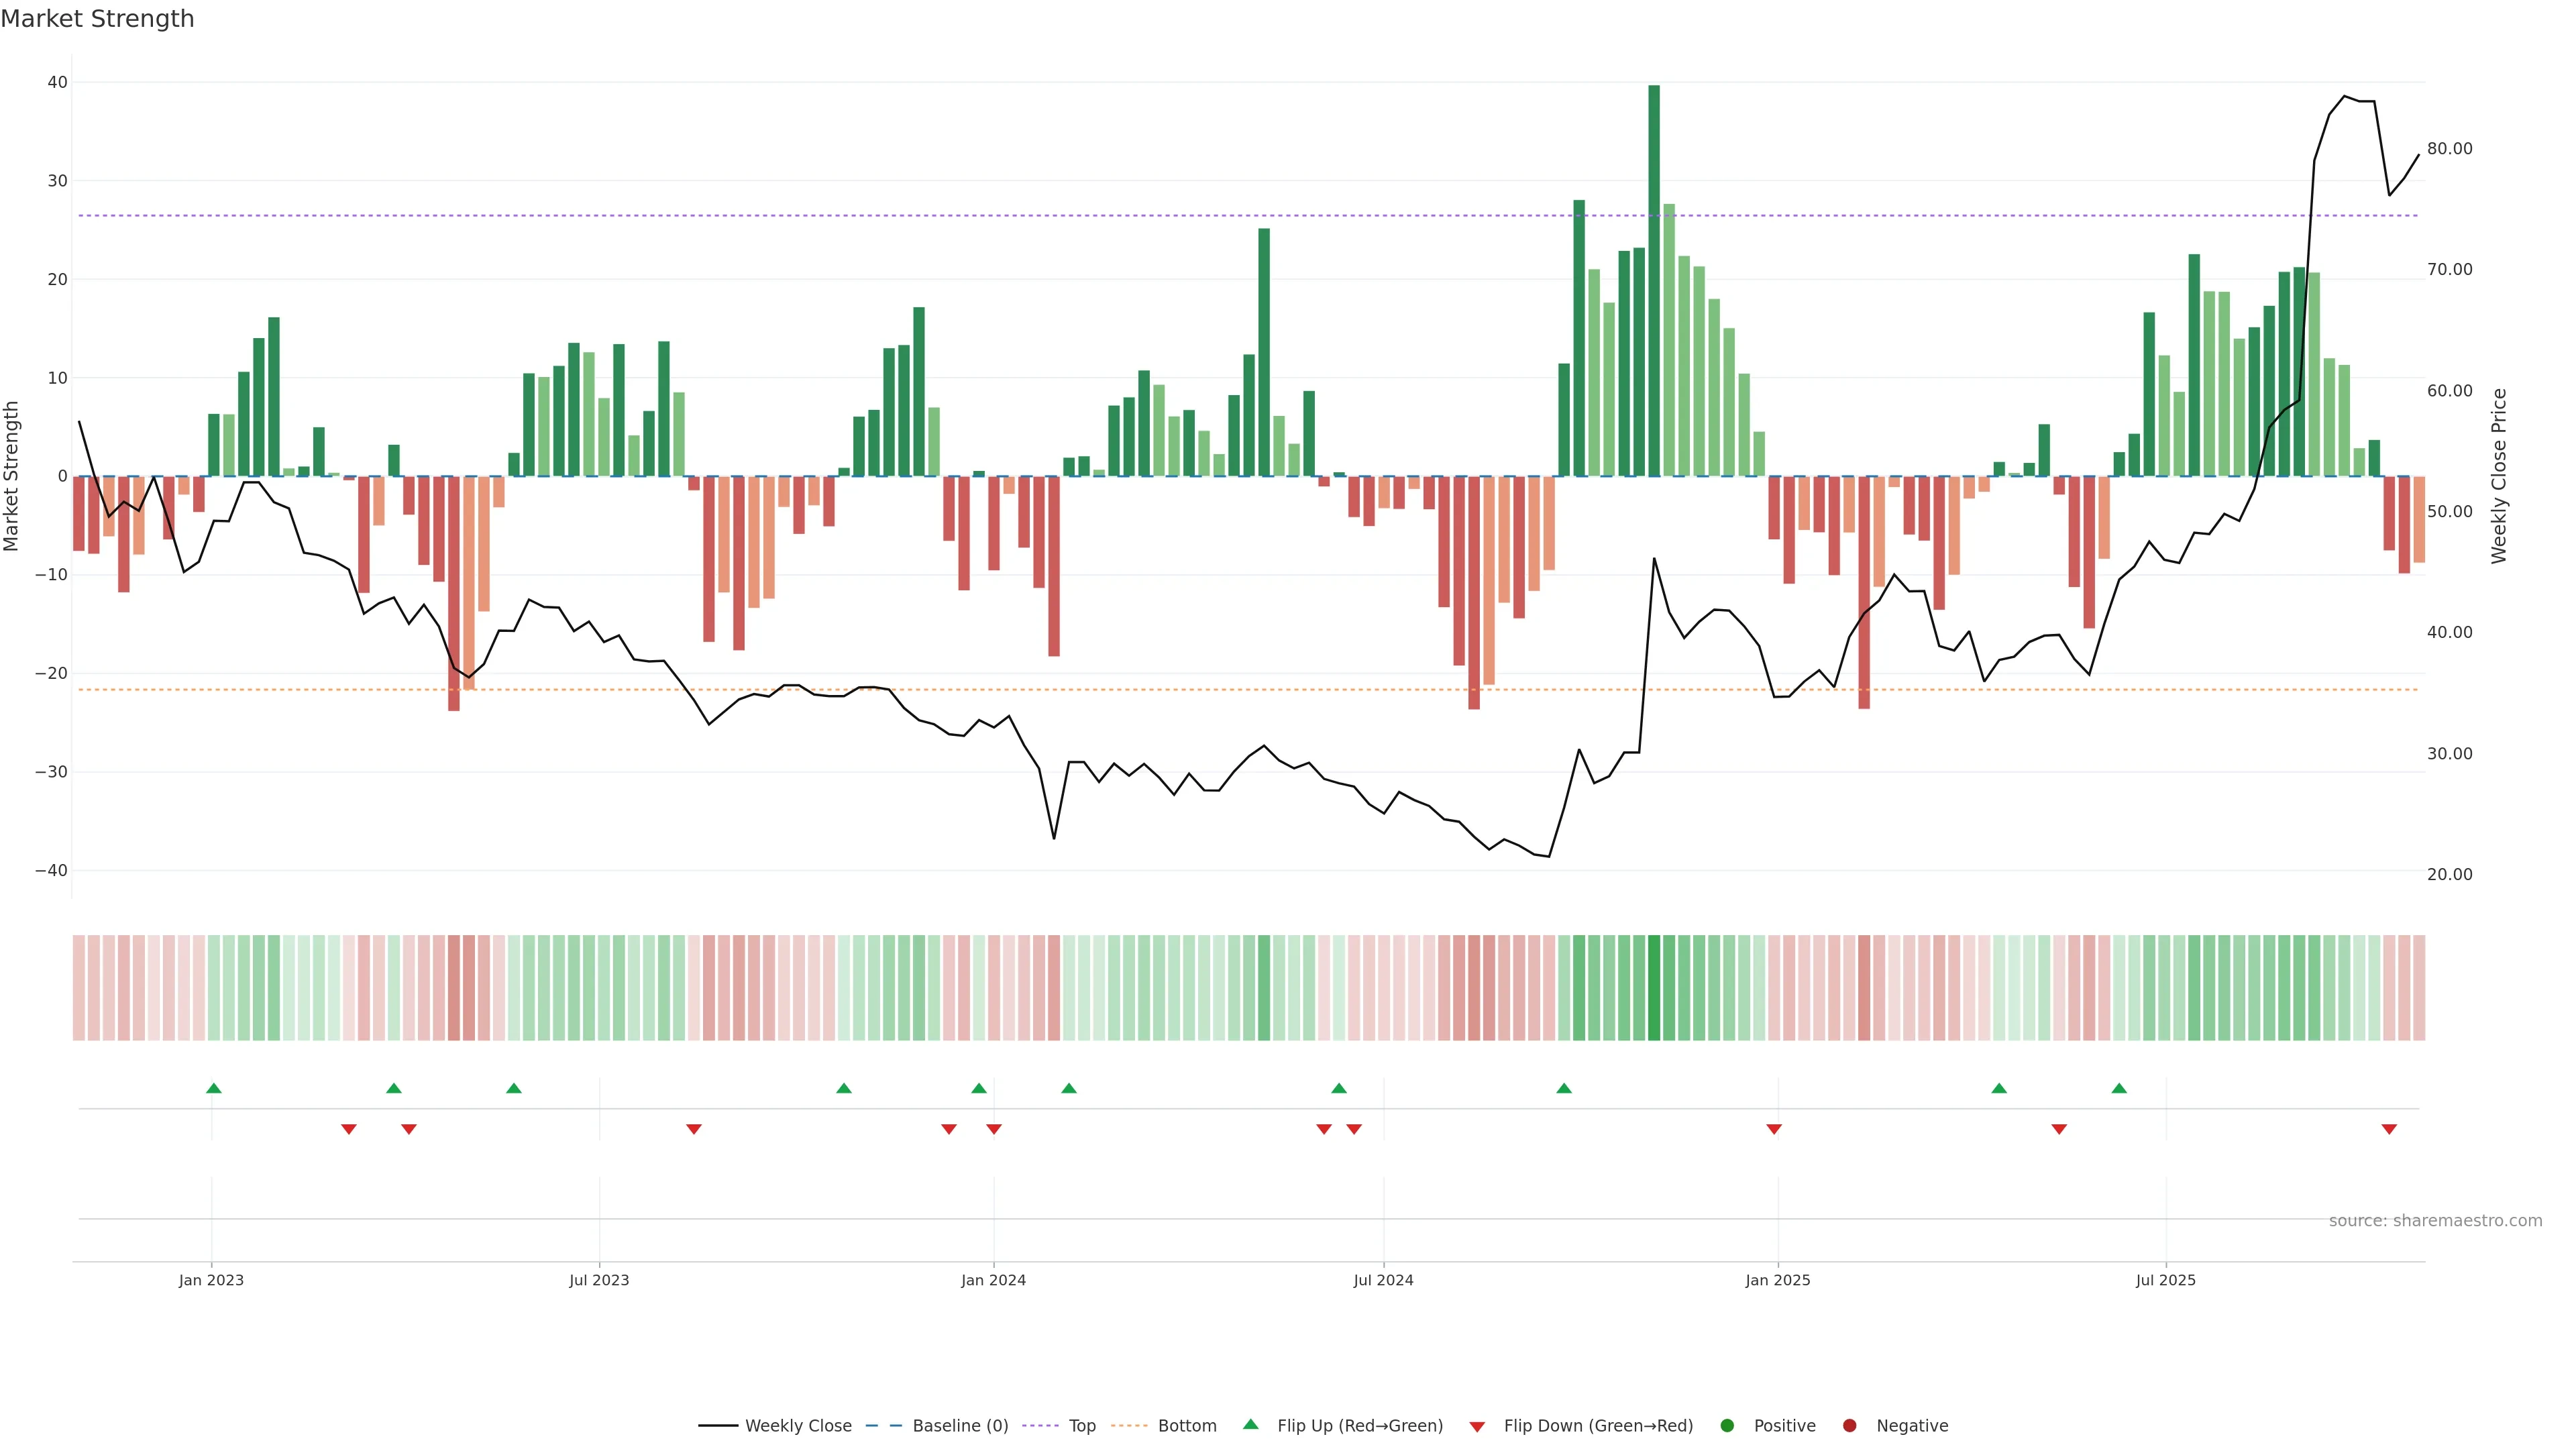
Task: Click the source: sharemaestro.com text
Action: (2435, 1221)
